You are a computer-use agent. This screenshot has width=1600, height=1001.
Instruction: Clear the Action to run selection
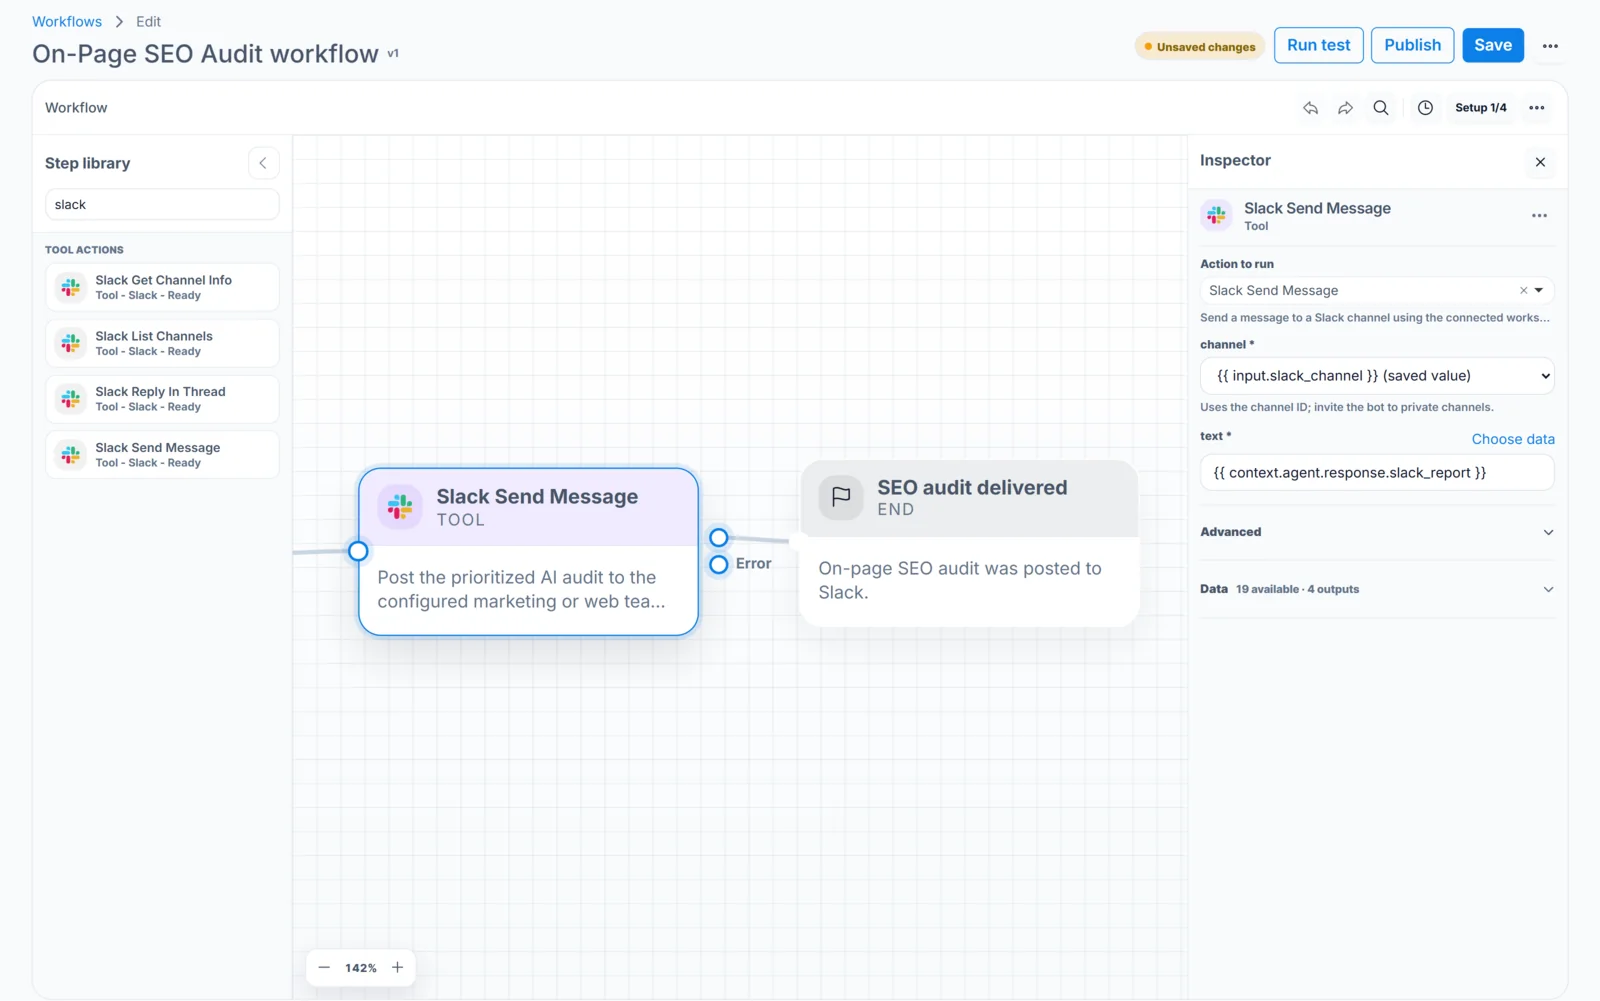click(1524, 291)
